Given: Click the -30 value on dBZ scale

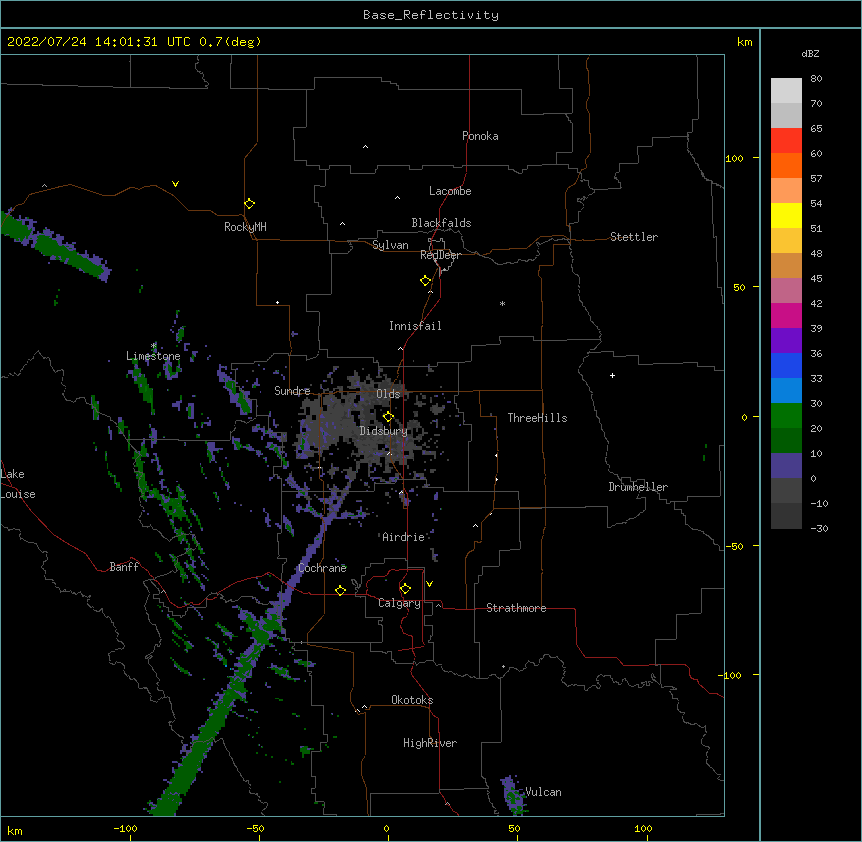Looking at the screenshot, I should point(819,528).
